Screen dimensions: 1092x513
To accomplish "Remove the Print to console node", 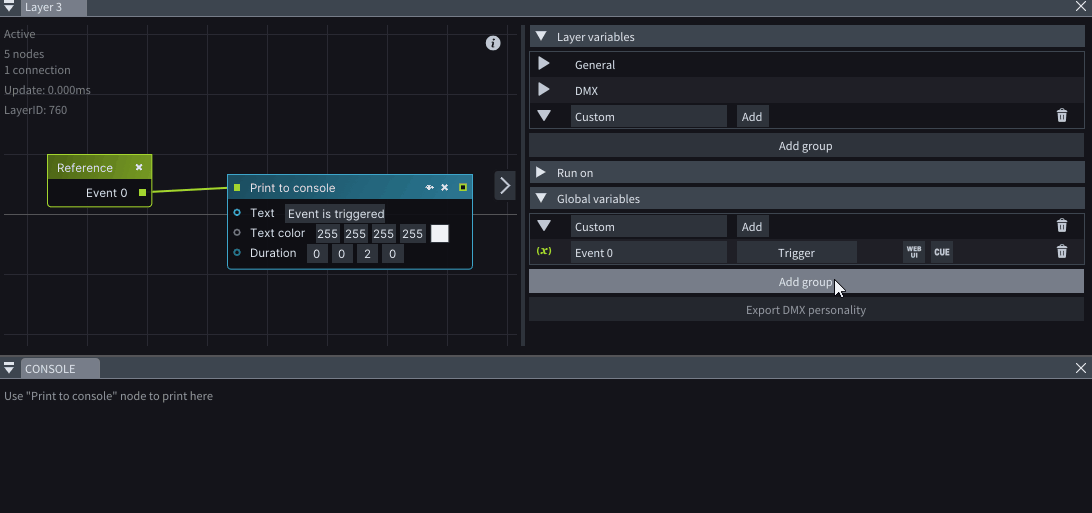I will (x=445, y=187).
